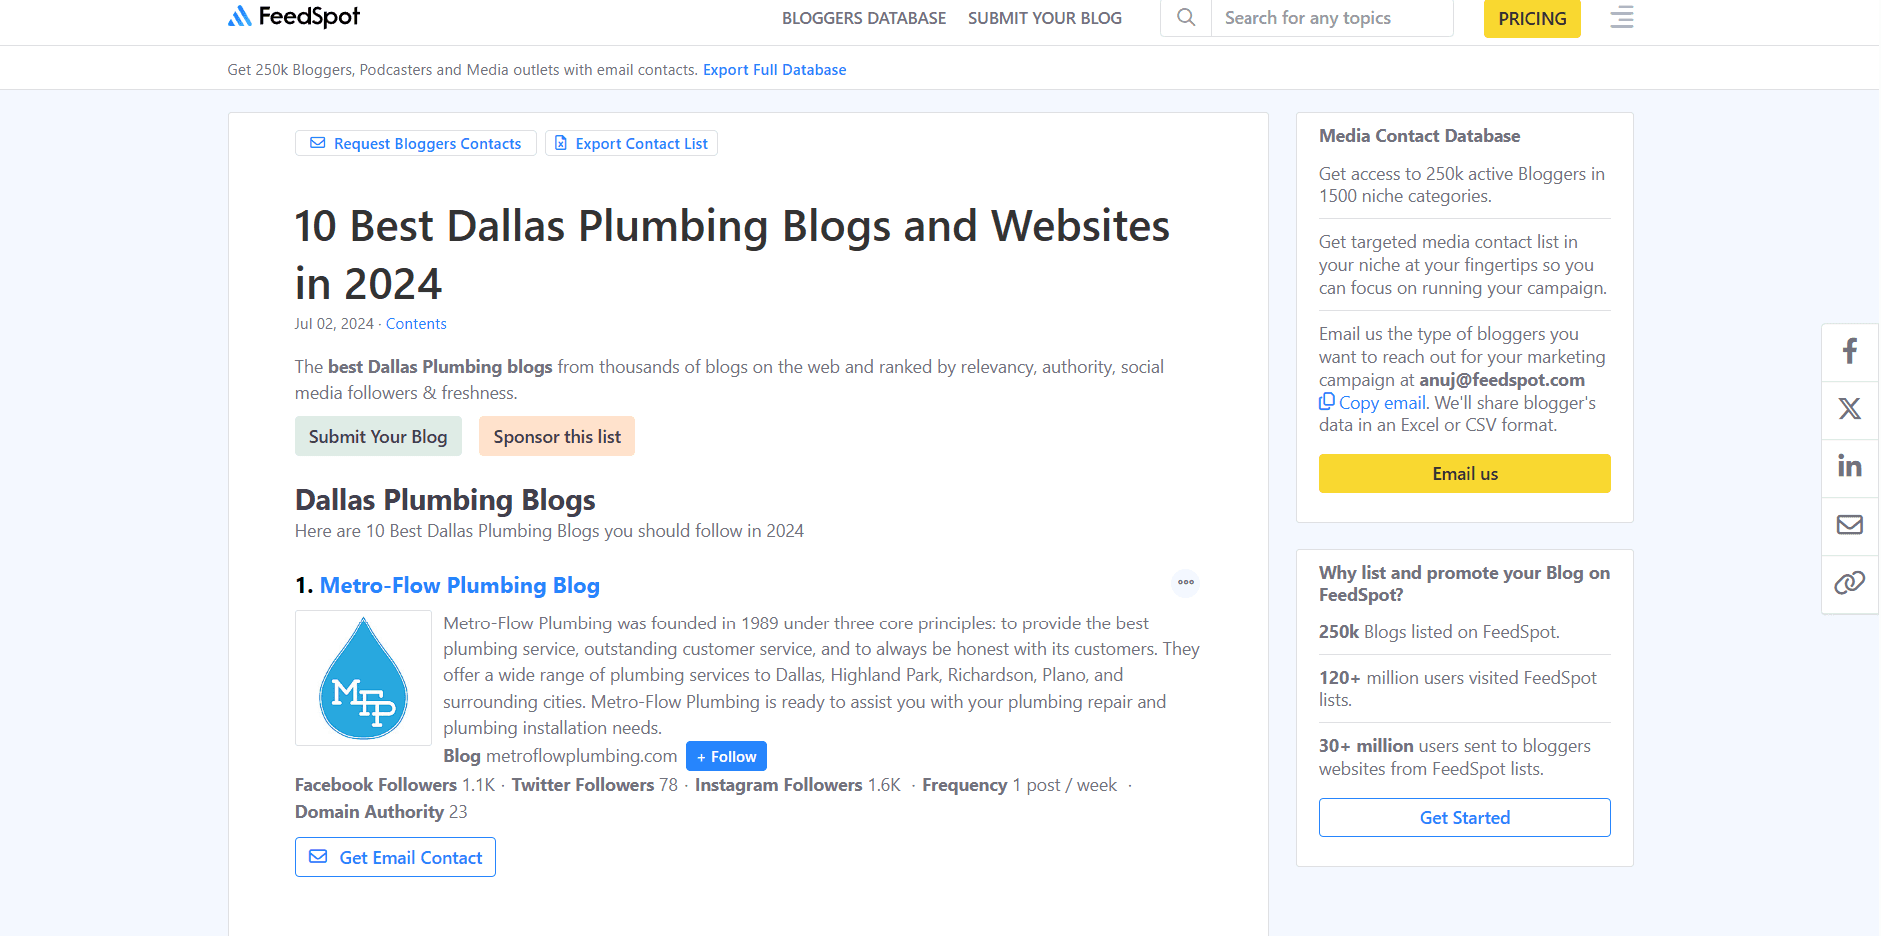Click Frequency 1 post / week text
The width and height of the screenshot is (1881, 936).
[x=1020, y=785]
